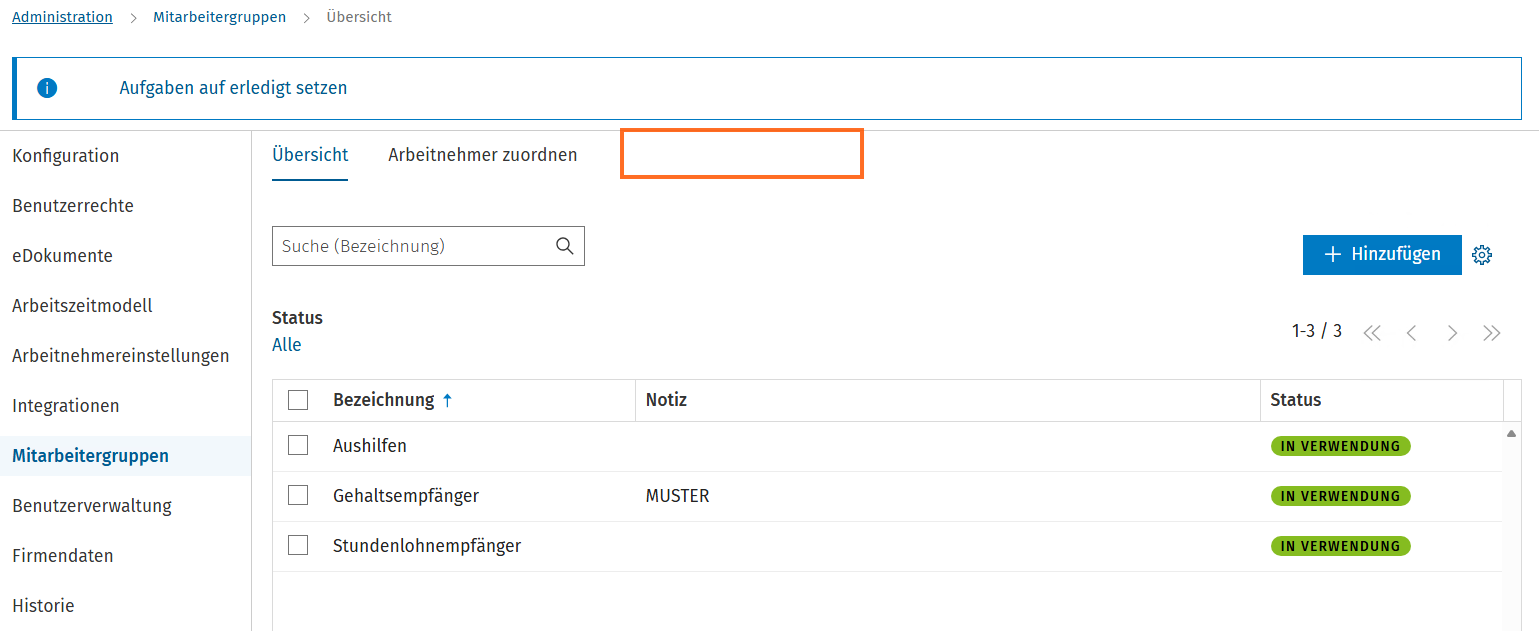
Task: Toggle the select-all header checkbox
Action: coord(298,400)
